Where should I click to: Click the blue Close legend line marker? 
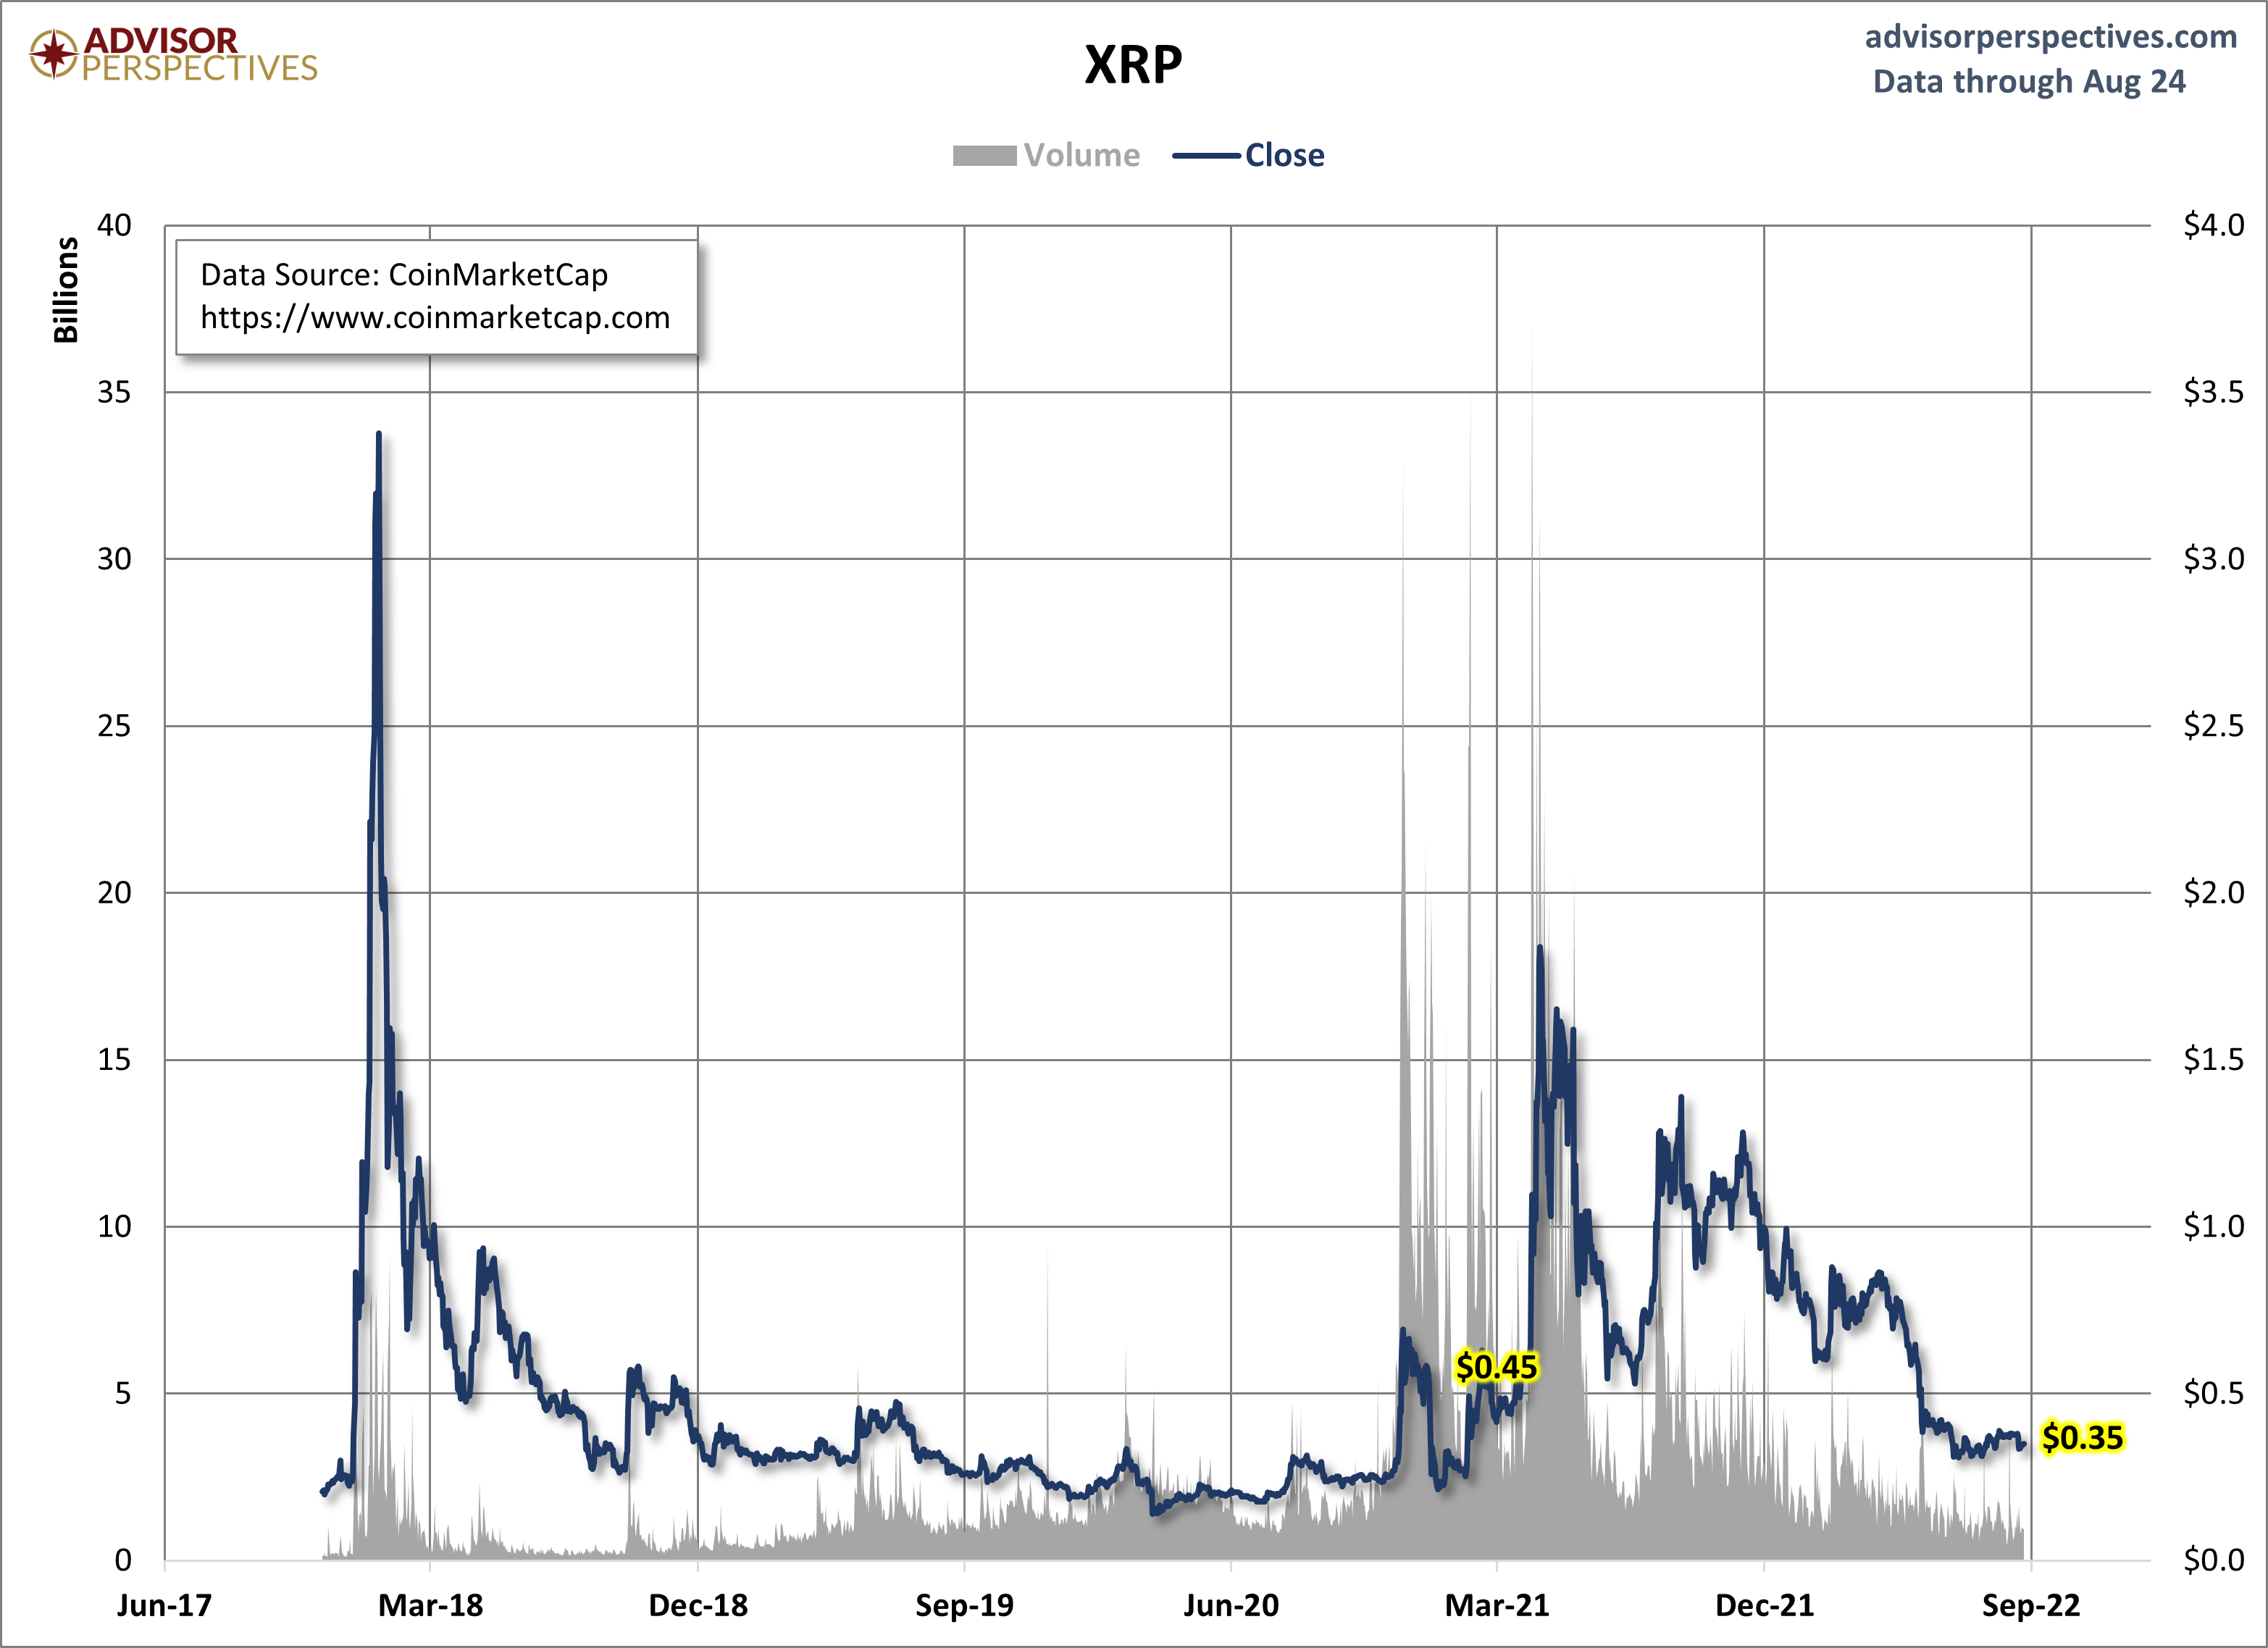[x=1206, y=156]
